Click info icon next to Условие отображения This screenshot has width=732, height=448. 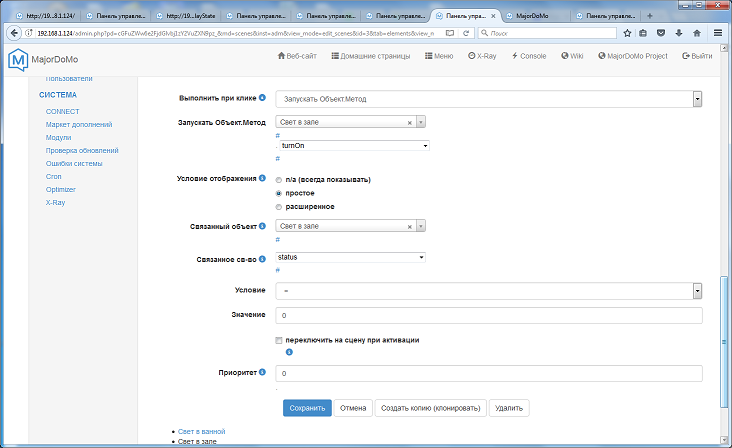[262, 178]
